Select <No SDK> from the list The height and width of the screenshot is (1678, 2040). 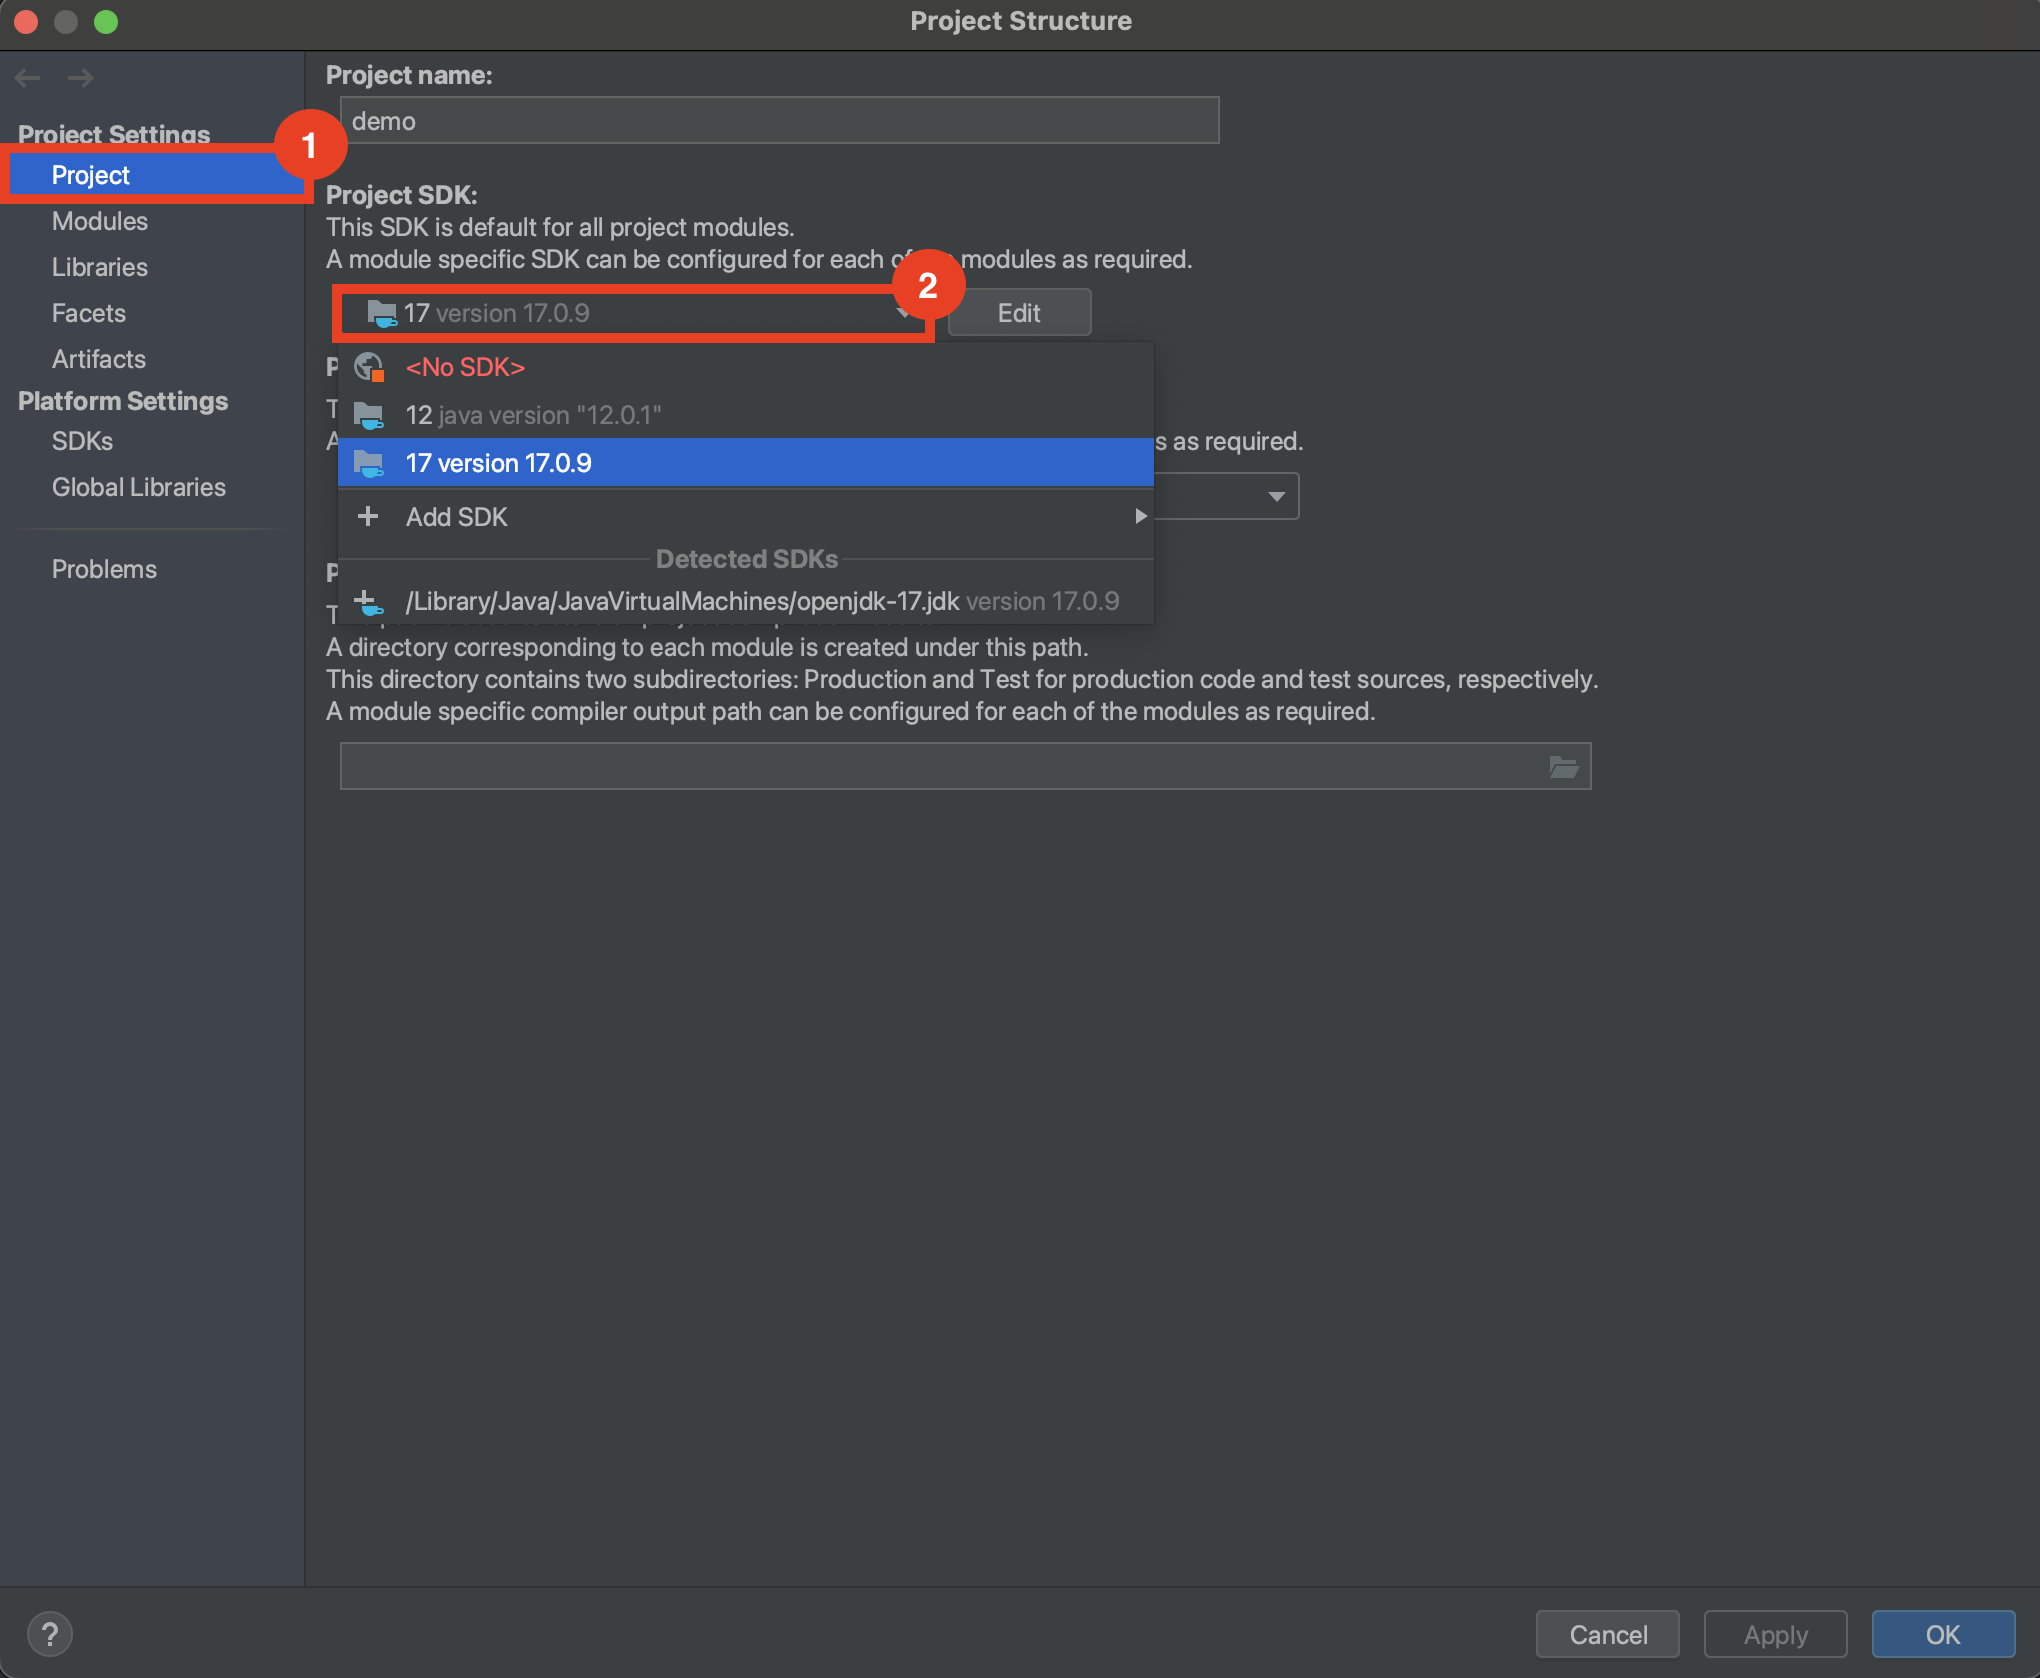click(465, 367)
